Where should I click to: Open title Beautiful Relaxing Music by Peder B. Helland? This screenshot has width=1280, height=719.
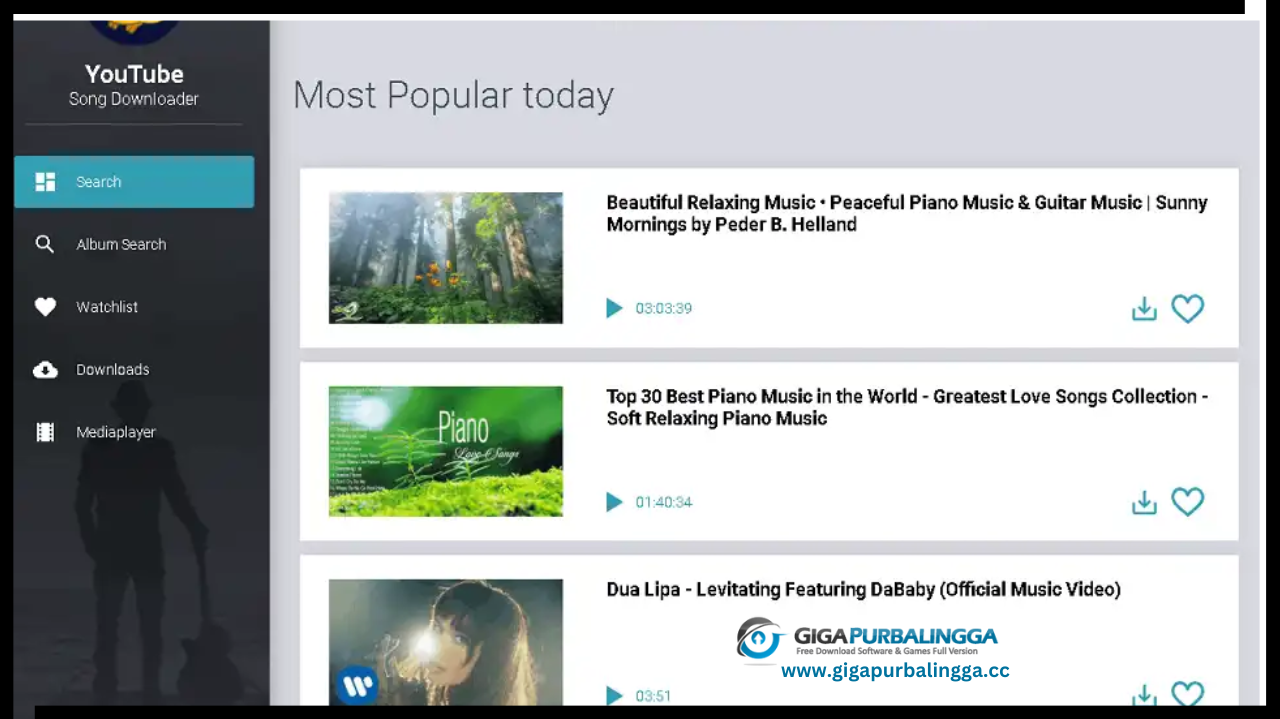[907, 213]
